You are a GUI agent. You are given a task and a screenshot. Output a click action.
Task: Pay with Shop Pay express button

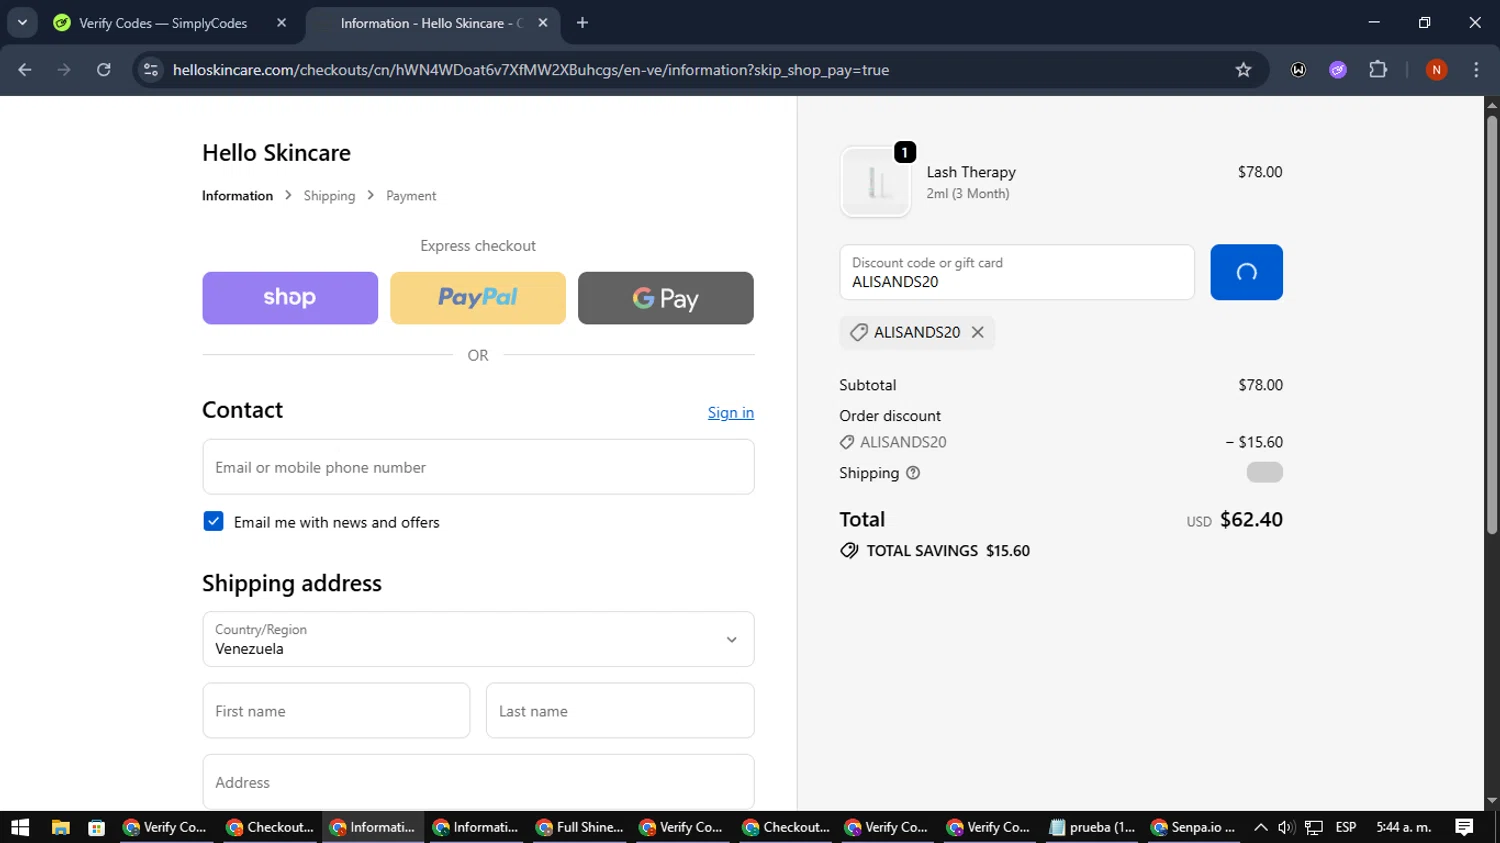tap(290, 298)
